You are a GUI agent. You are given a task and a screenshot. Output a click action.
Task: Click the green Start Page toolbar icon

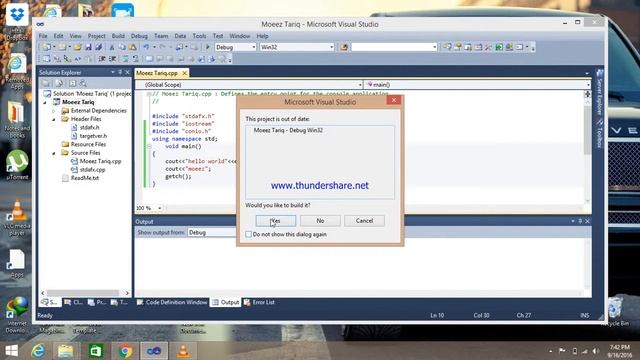point(499,47)
